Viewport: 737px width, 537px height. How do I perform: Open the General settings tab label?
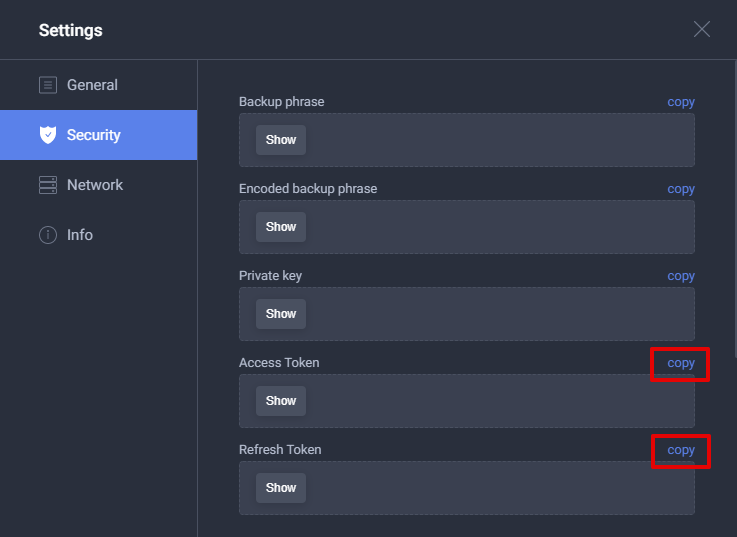click(92, 85)
